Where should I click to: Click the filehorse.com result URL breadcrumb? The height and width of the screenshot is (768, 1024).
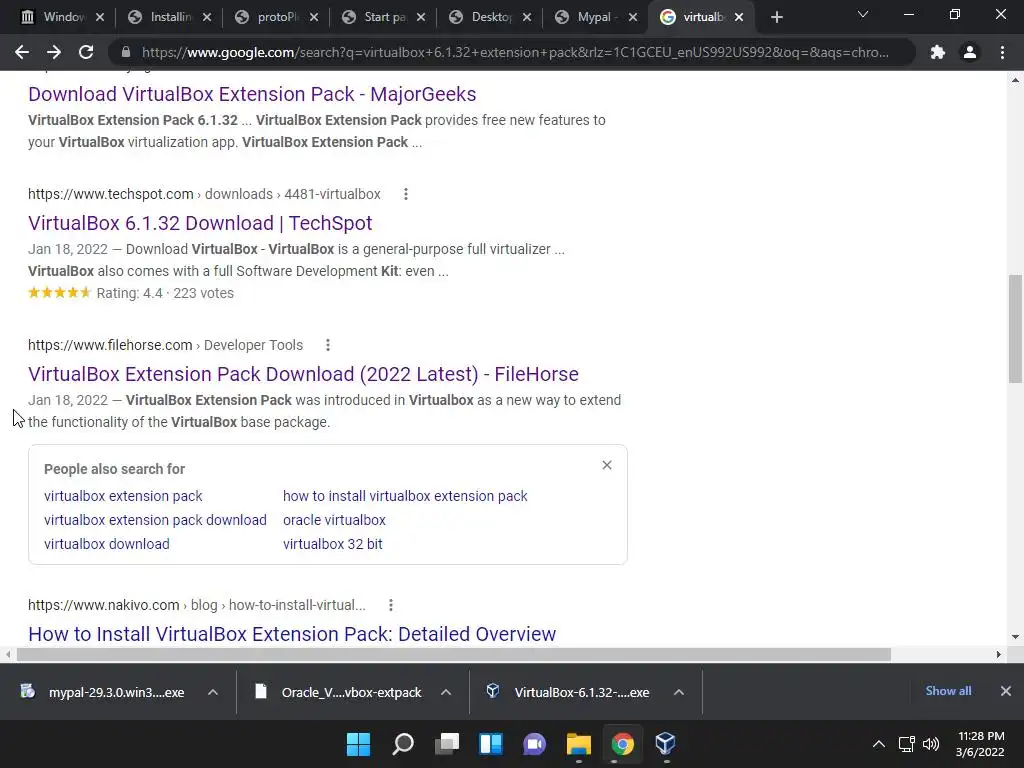(x=165, y=345)
